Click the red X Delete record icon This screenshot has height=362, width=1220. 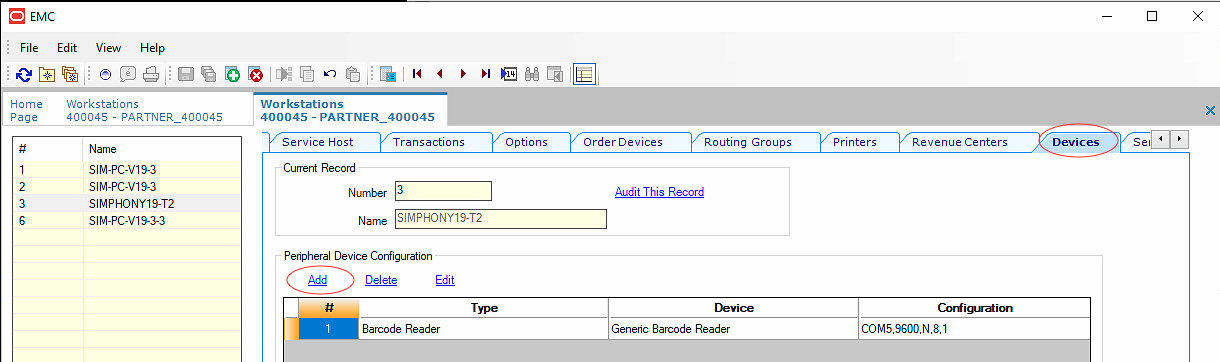[x=256, y=74]
